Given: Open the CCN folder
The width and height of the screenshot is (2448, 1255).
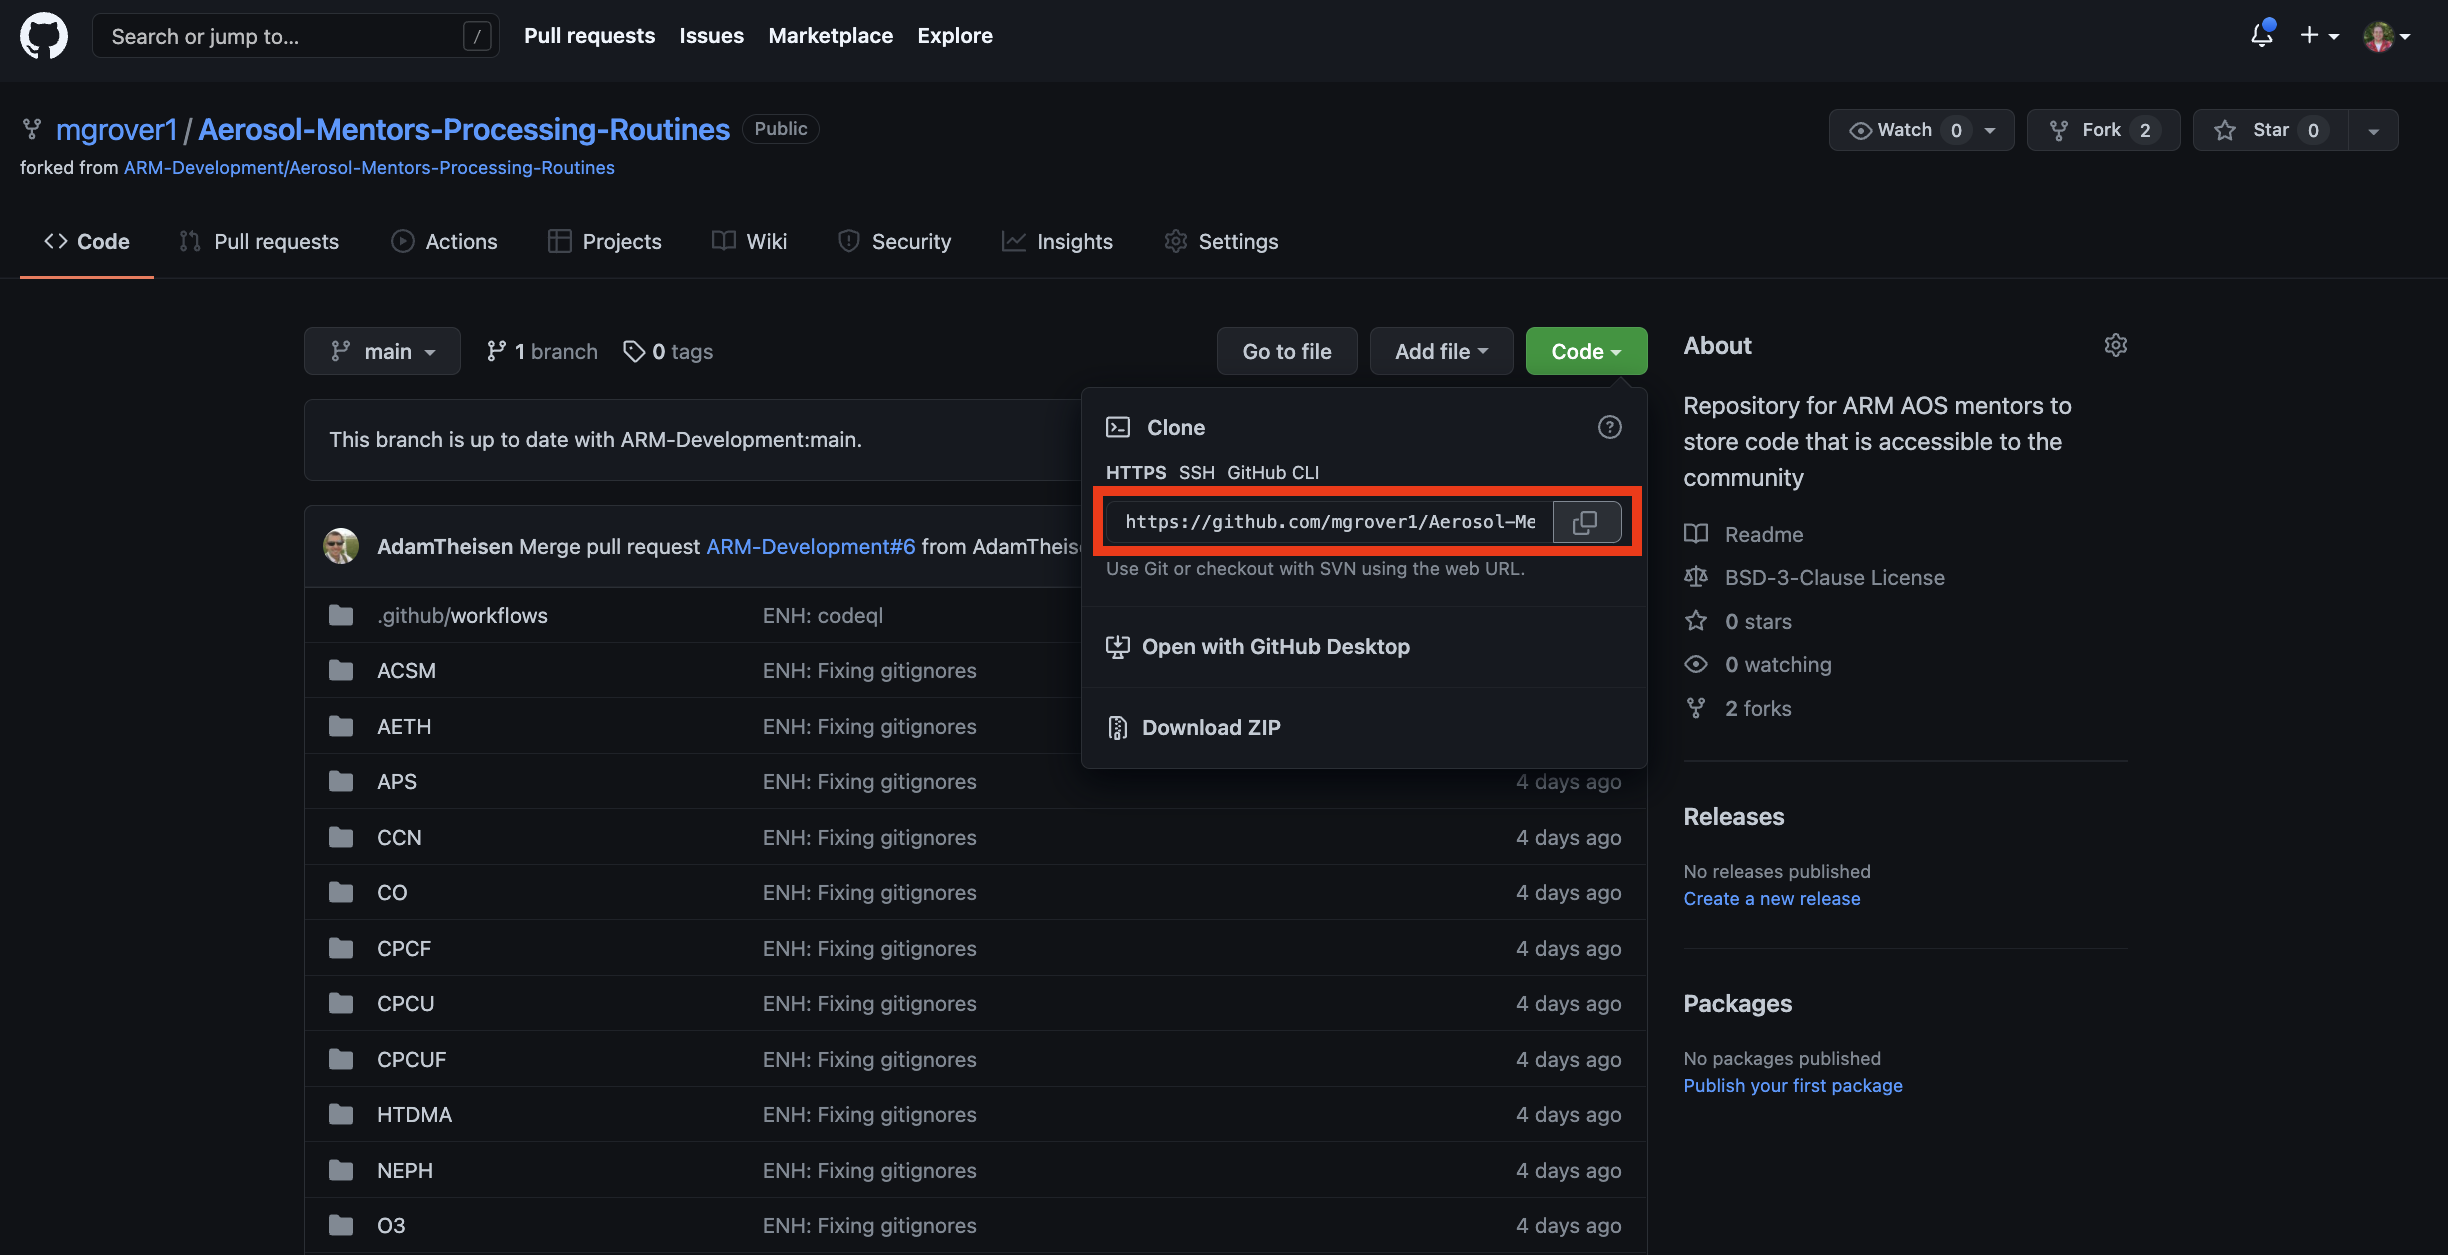Looking at the screenshot, I should (x=399, y=837).
